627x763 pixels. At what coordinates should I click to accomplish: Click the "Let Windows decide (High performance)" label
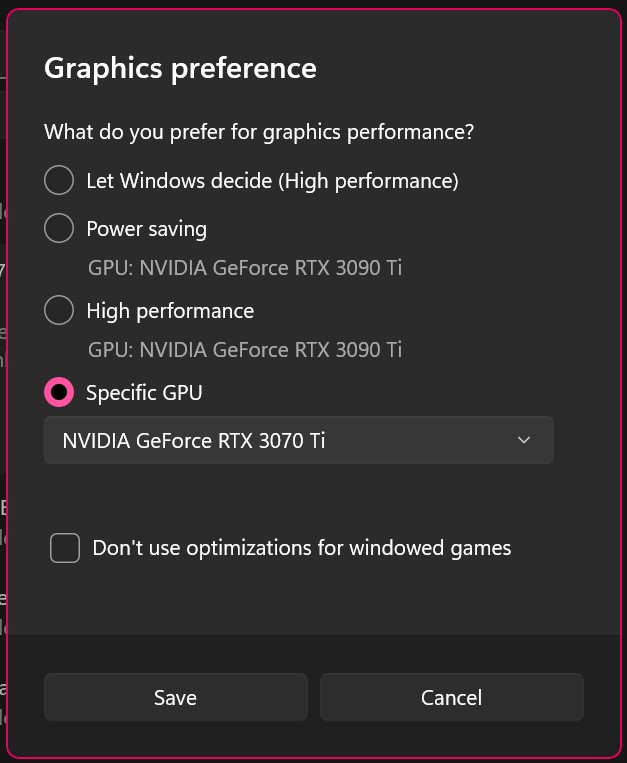272,181
